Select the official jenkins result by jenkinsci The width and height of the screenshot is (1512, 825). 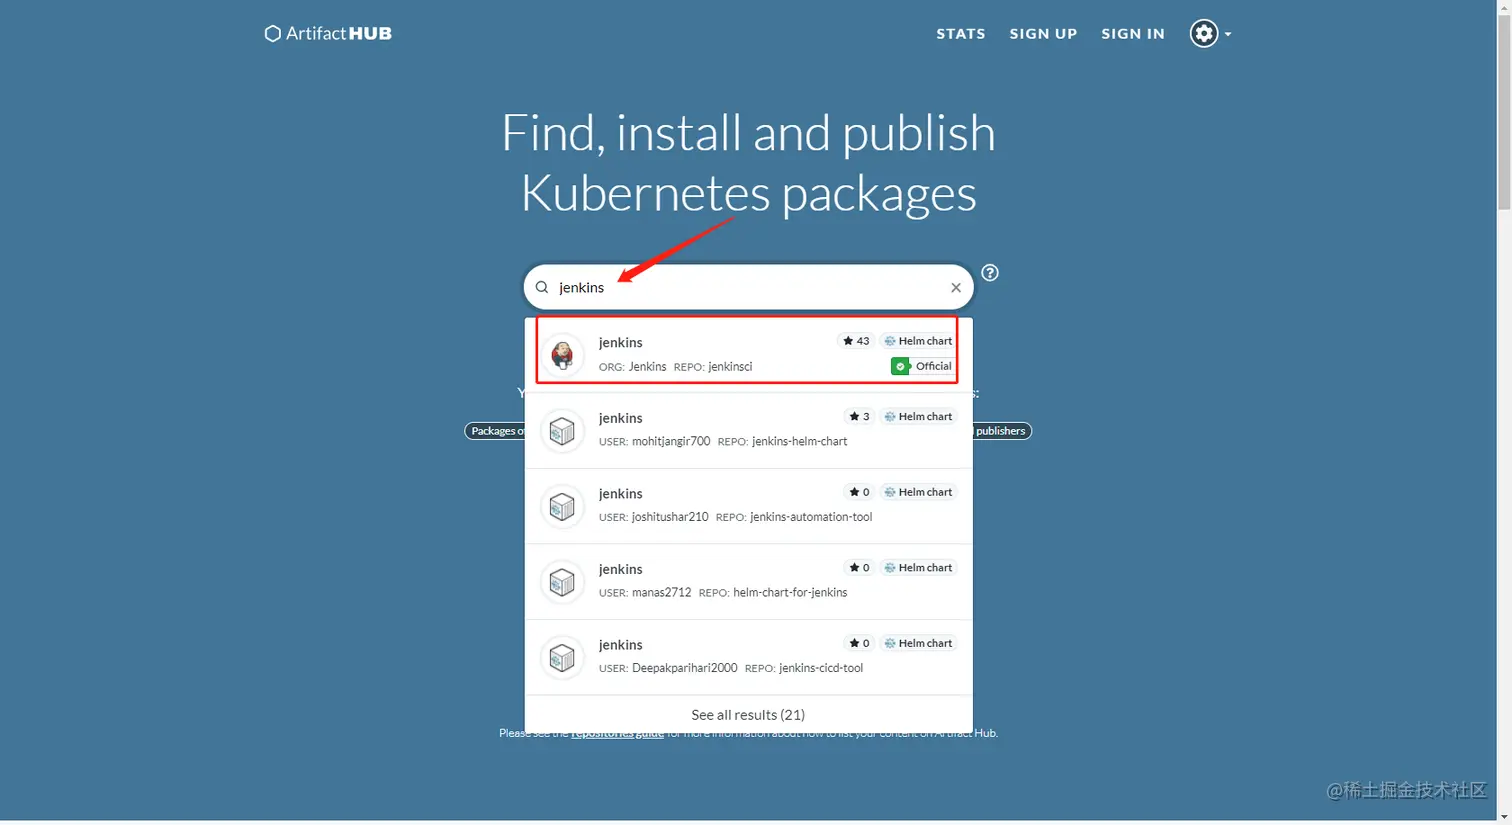(x=748, y=354)
